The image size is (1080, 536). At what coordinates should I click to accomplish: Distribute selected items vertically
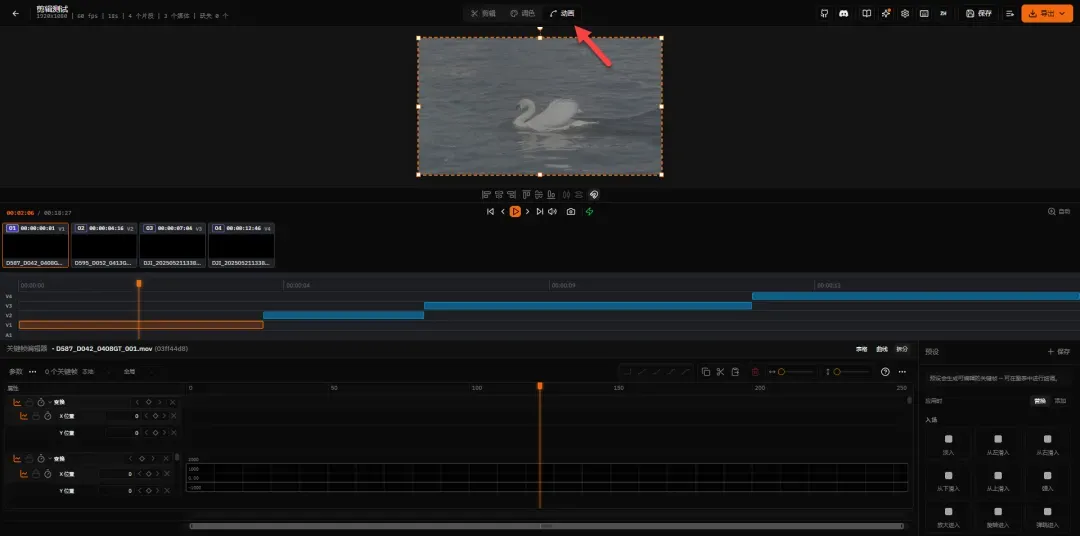coord(579,194)
